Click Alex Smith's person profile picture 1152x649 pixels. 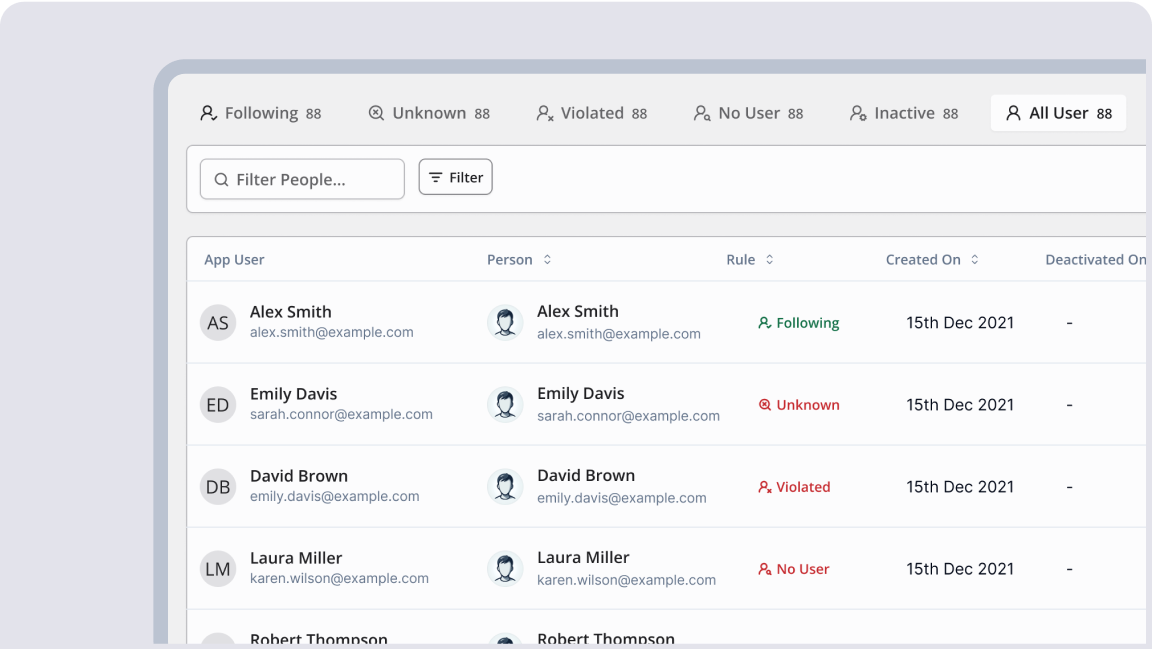coord(505,323)
